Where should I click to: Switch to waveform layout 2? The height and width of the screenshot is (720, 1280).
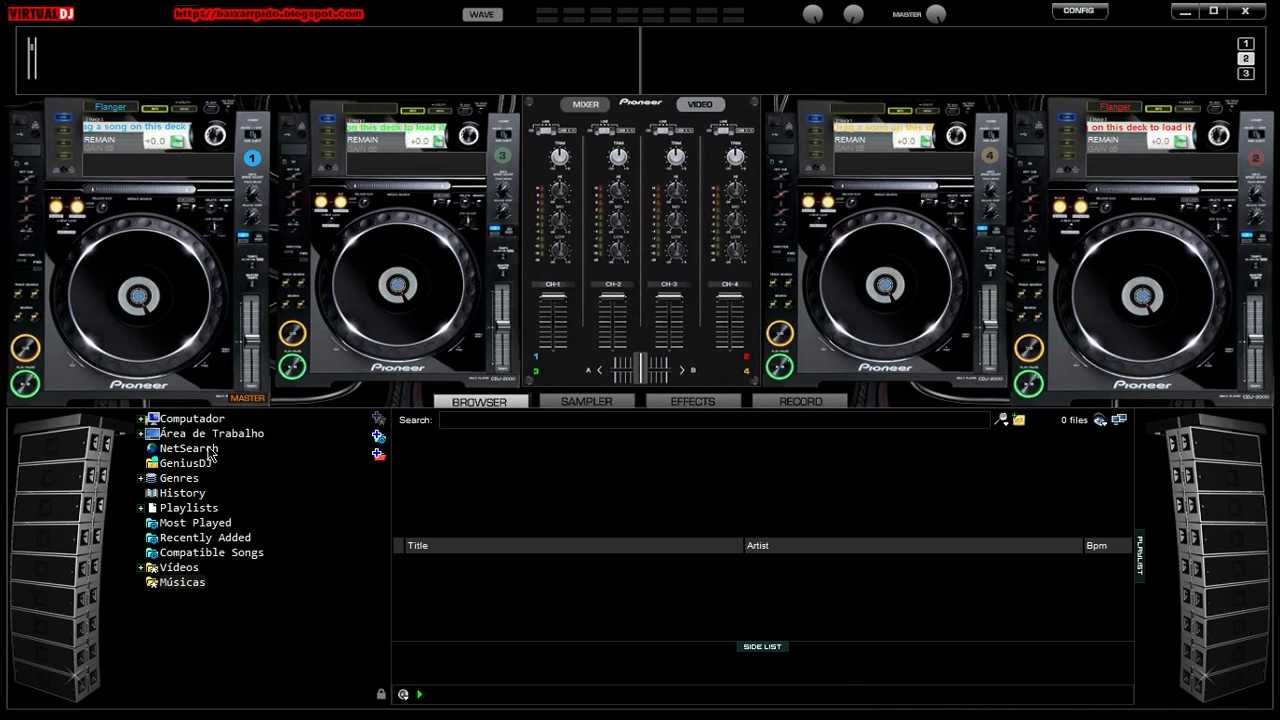click(x=1245, y=59)
